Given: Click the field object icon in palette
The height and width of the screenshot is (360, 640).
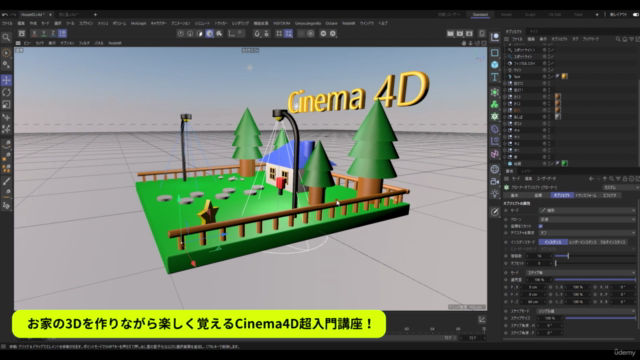Looking at the screenshot, I should click(495, 141).
